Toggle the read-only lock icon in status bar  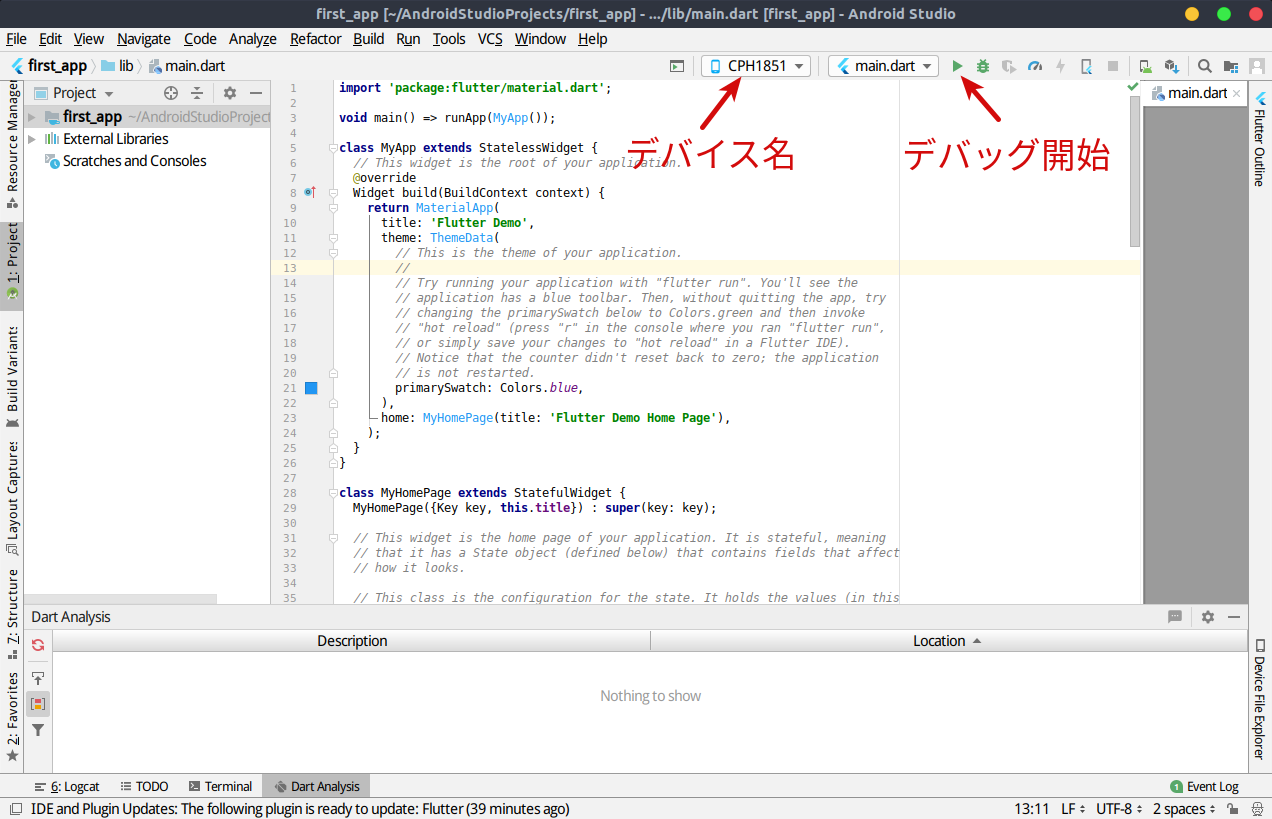click(1233, 809)
